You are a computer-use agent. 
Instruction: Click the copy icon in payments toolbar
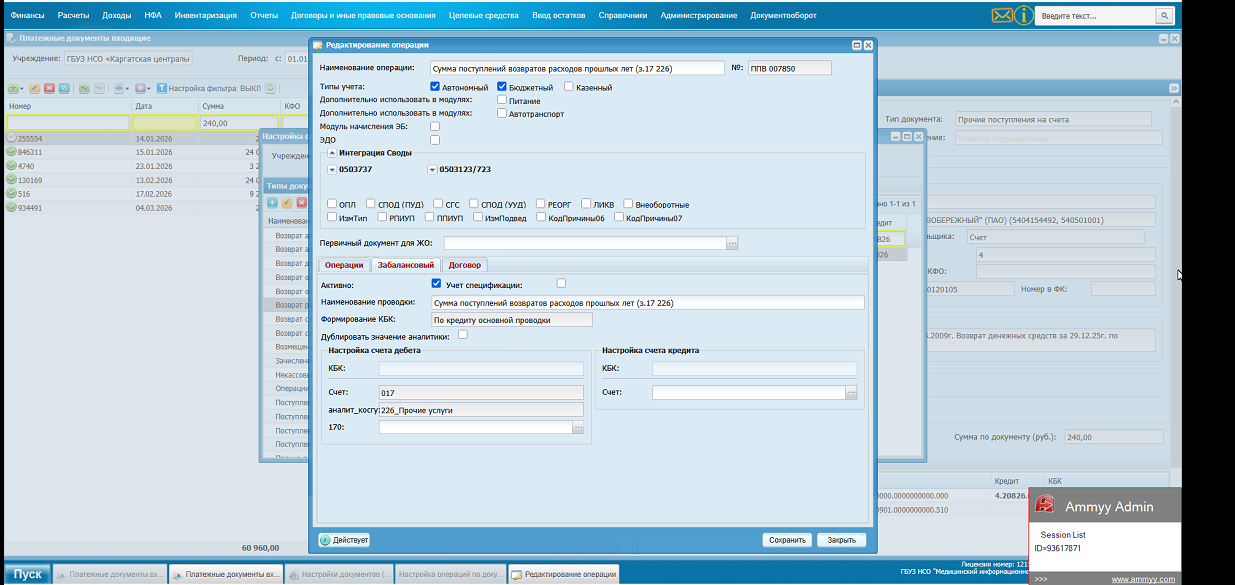coord(64,88)
